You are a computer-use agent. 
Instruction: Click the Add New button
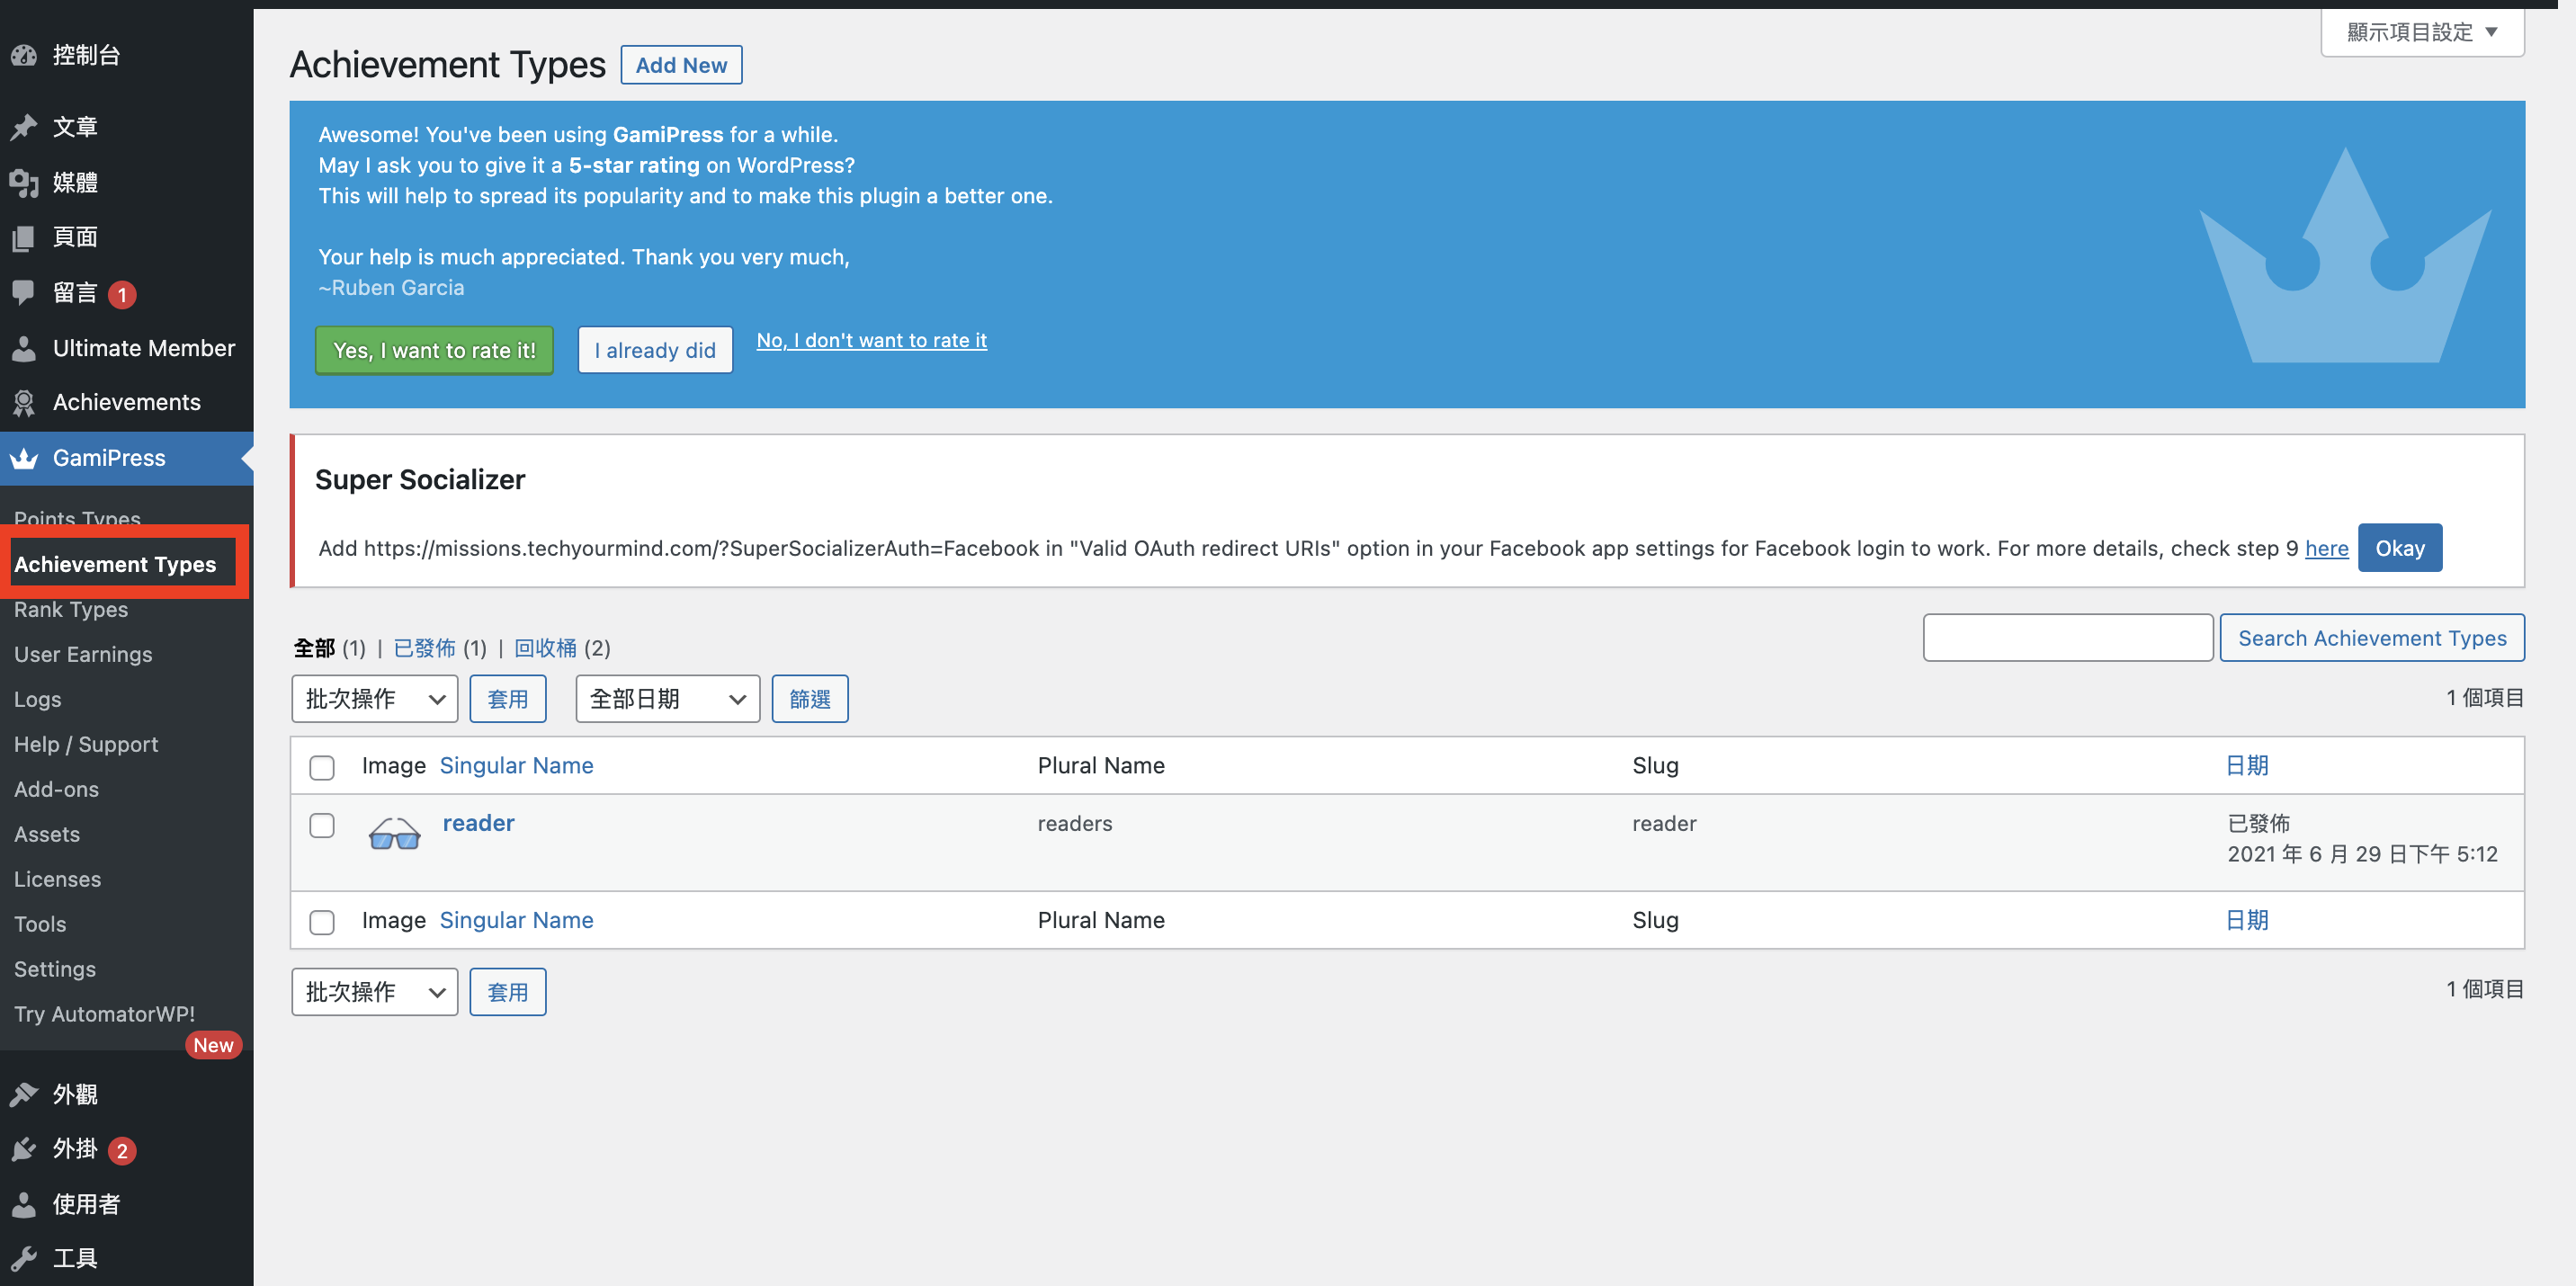coord(681,65)
